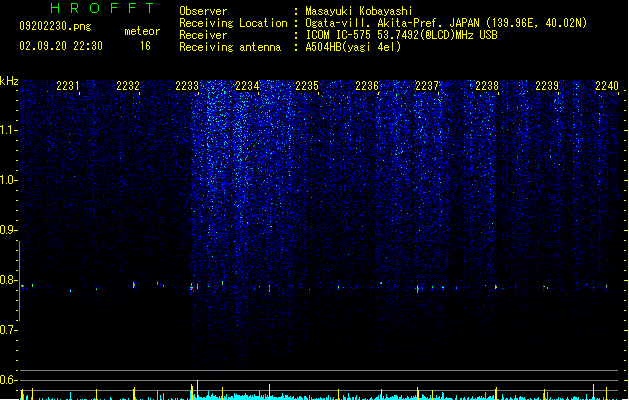Click the Receiving antenna field label
Image resolution: width=629 pixels, height=400 pixels.
(x=230, y=47)
